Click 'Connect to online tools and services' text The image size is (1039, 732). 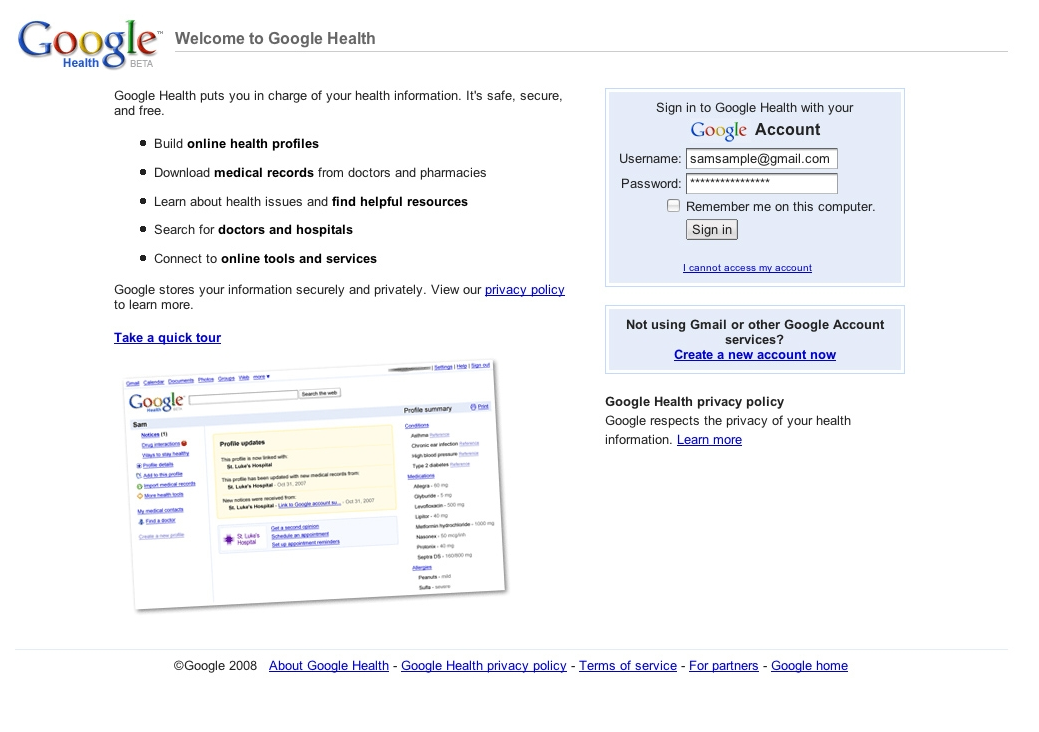point(265,258)
